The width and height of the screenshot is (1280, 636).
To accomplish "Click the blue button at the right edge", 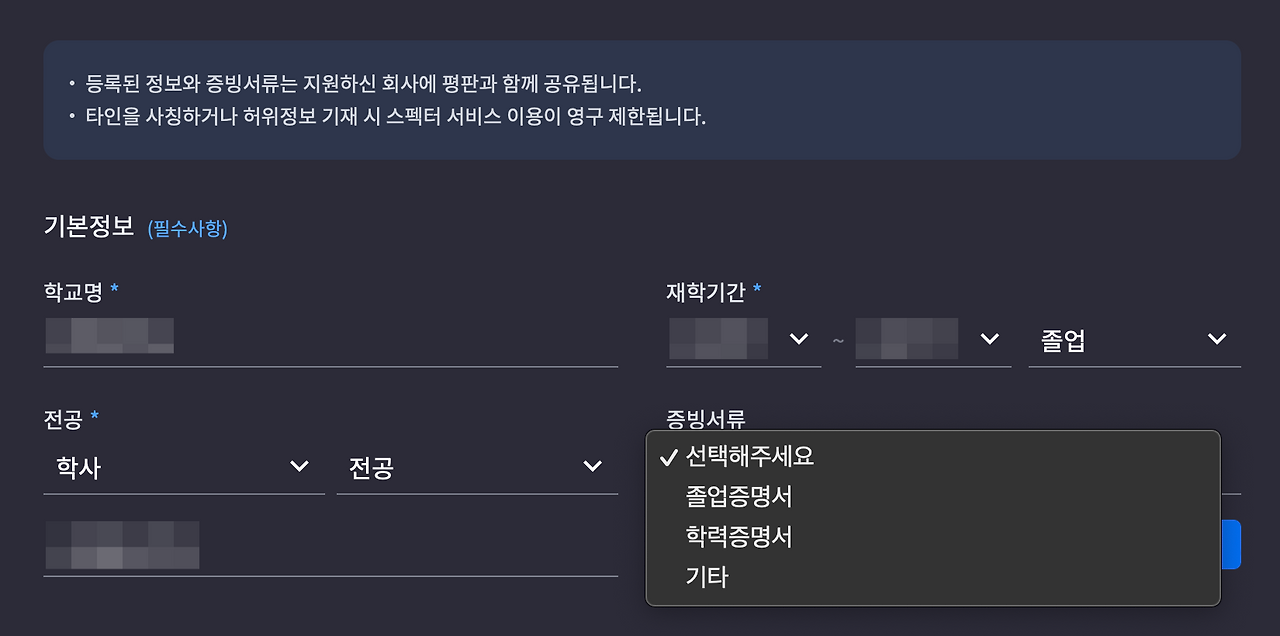I will 1230,543.
